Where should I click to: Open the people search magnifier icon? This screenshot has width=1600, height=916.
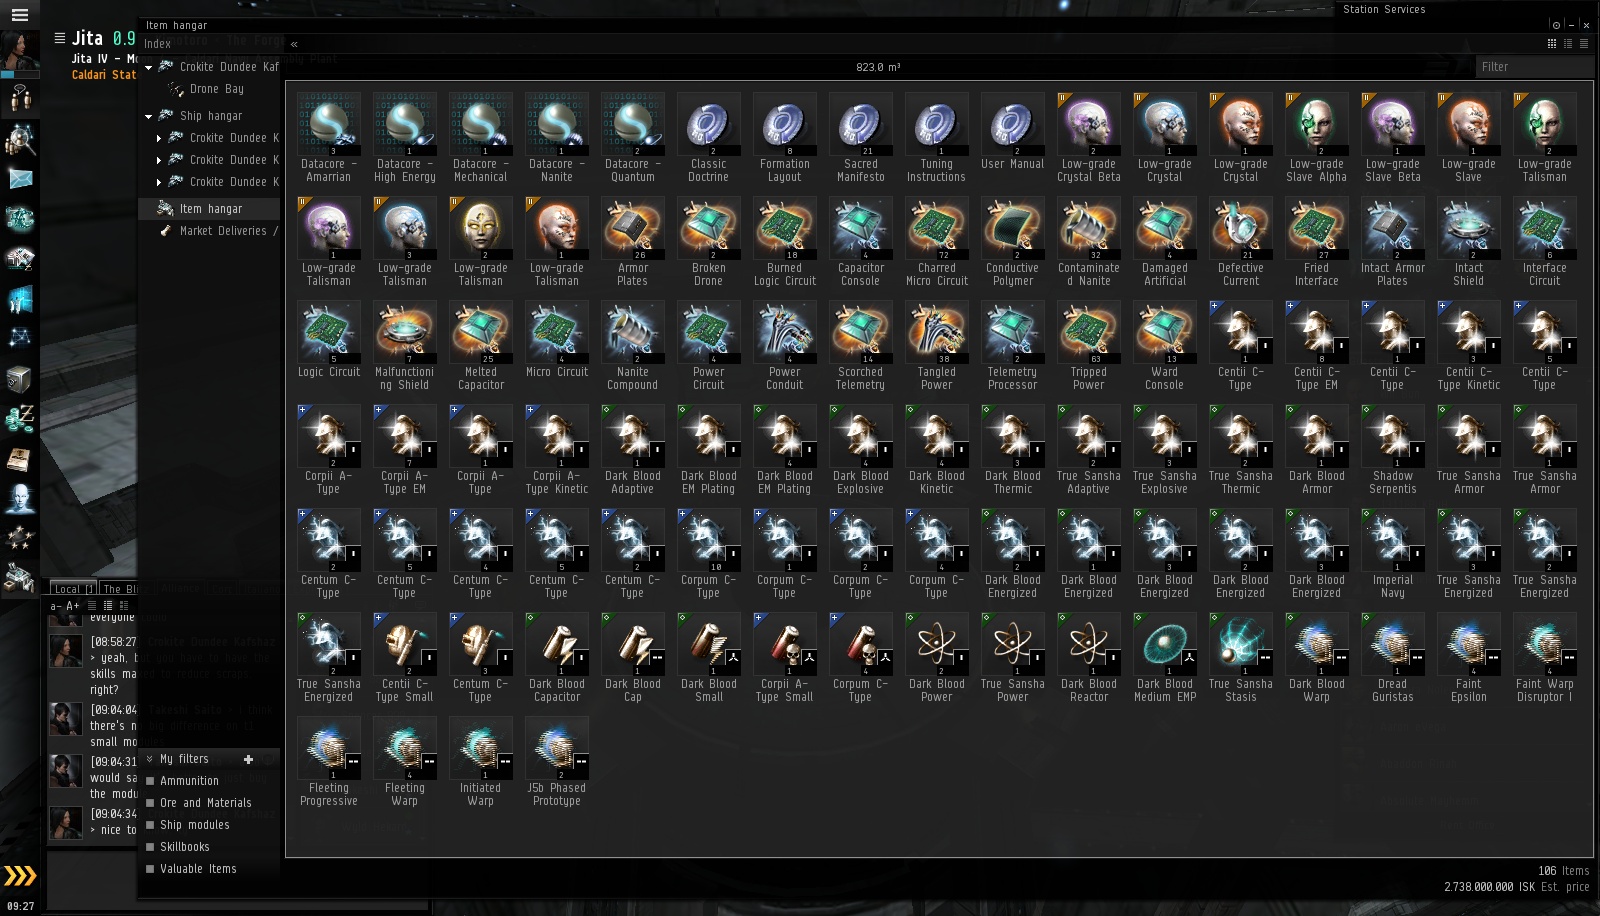coord(20,139)
